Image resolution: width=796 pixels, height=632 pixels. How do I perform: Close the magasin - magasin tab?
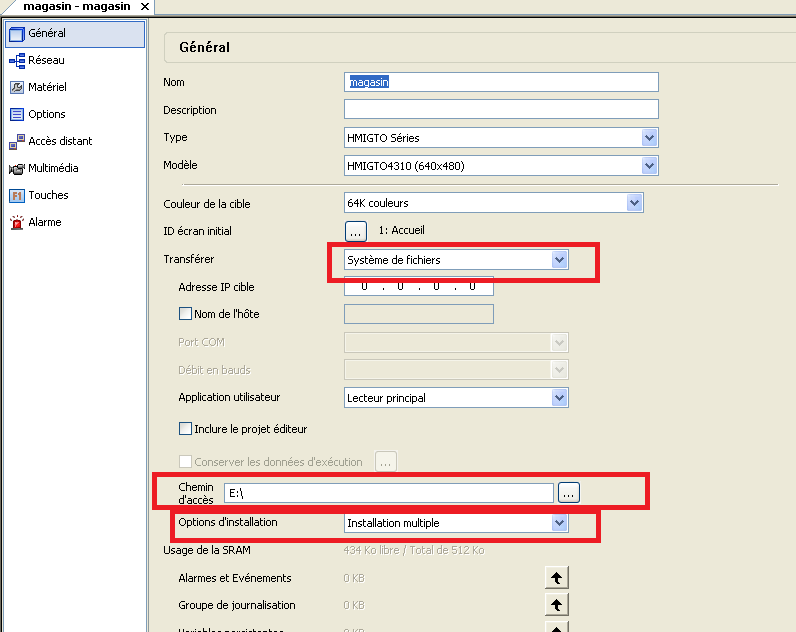(145, 7)
